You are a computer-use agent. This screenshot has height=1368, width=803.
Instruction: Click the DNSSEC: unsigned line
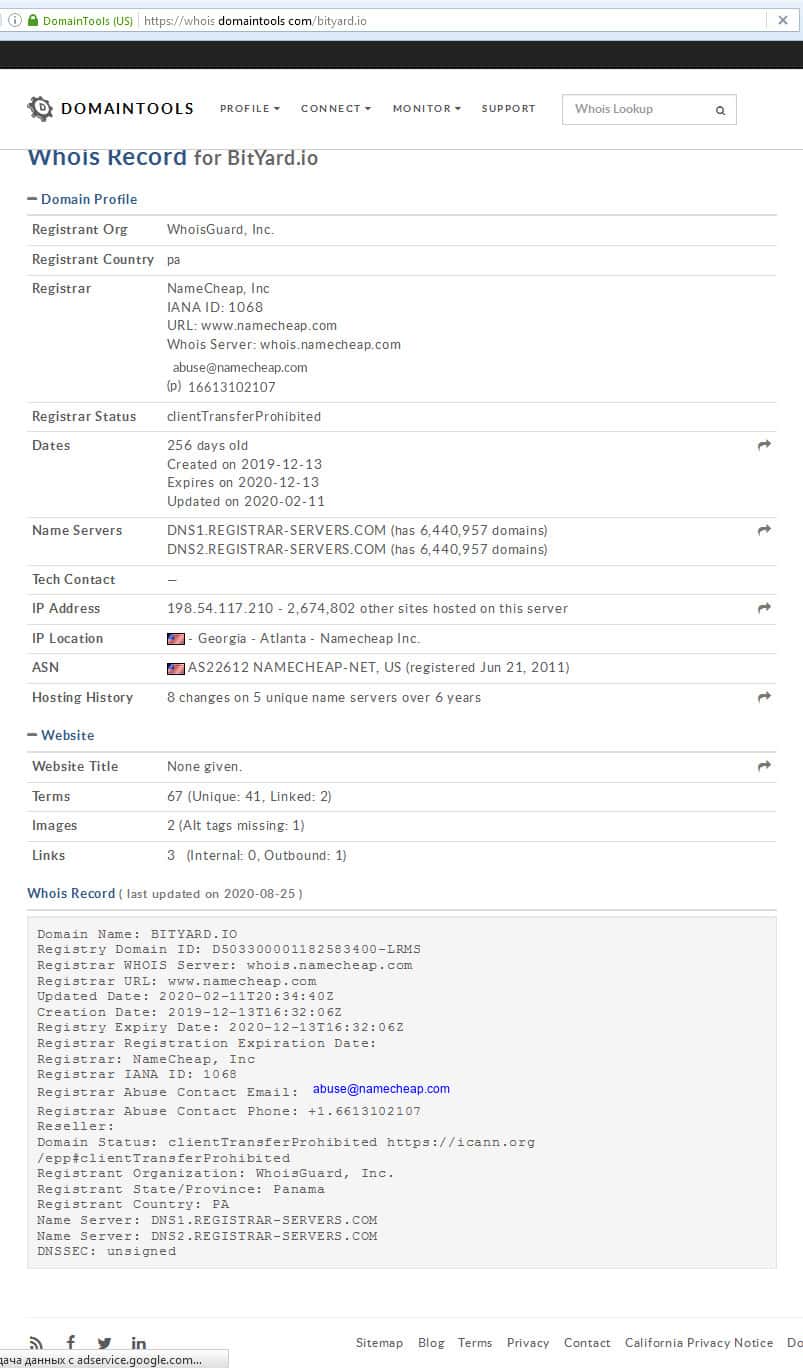click(x=106, y=1251)
